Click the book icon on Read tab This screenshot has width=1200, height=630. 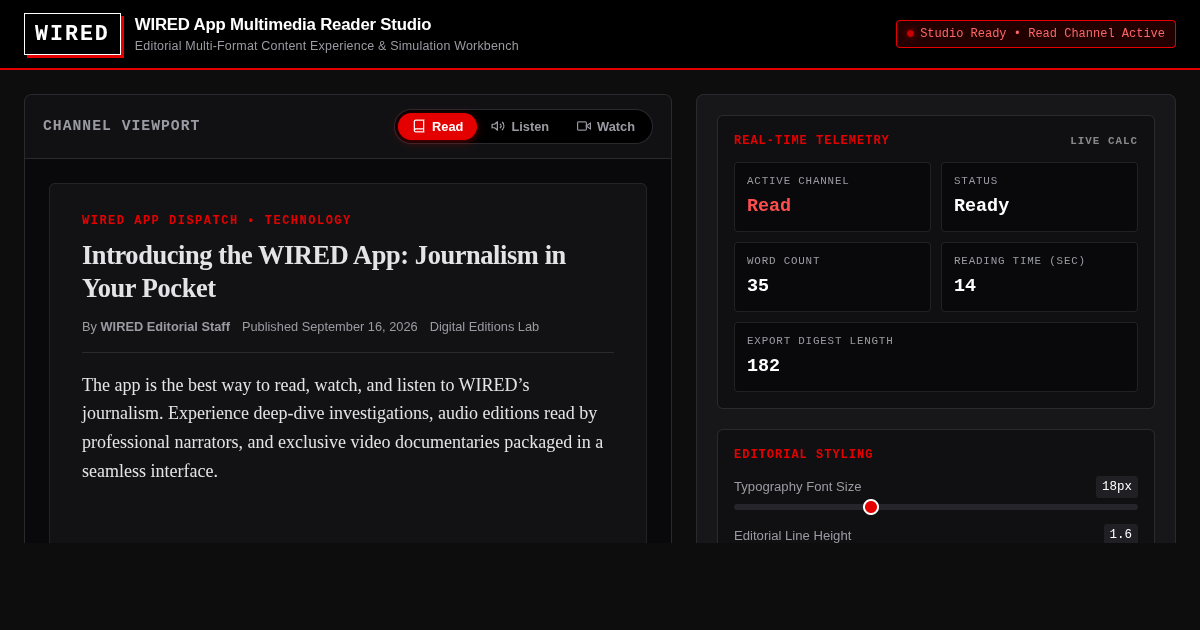click(x=419, y=126)
